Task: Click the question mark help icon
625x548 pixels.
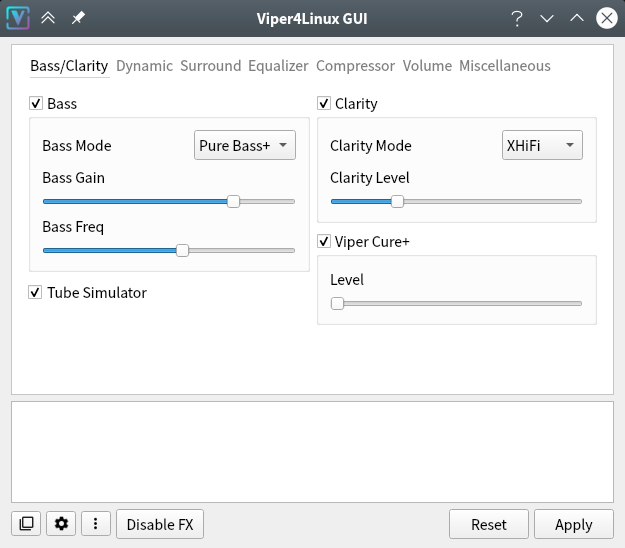Action: tap(517, 18)
